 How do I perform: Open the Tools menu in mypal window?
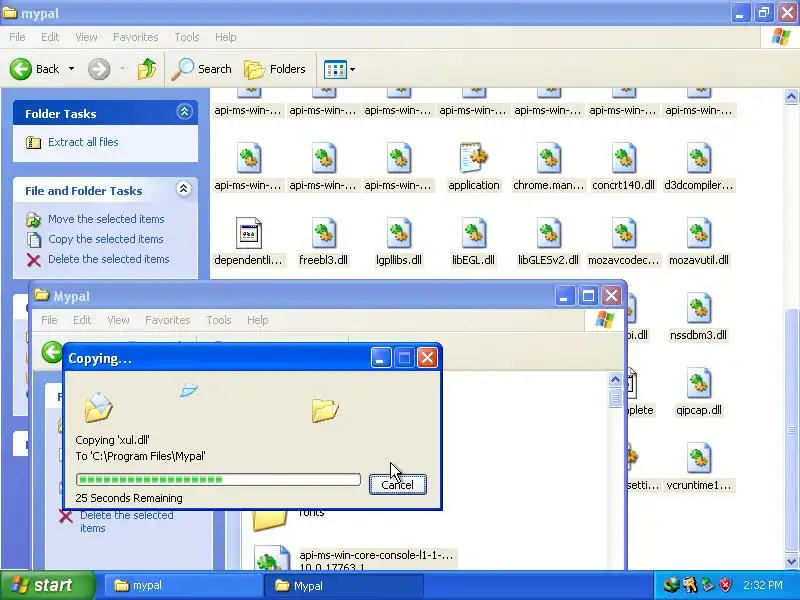pos(187,37)
